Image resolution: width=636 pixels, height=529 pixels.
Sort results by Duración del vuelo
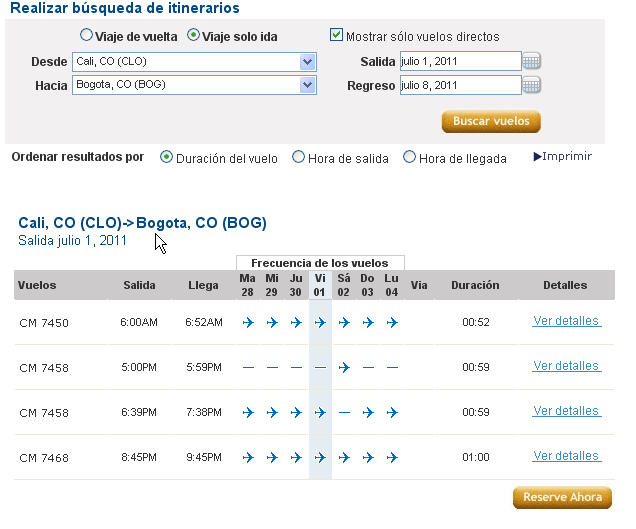166,157
